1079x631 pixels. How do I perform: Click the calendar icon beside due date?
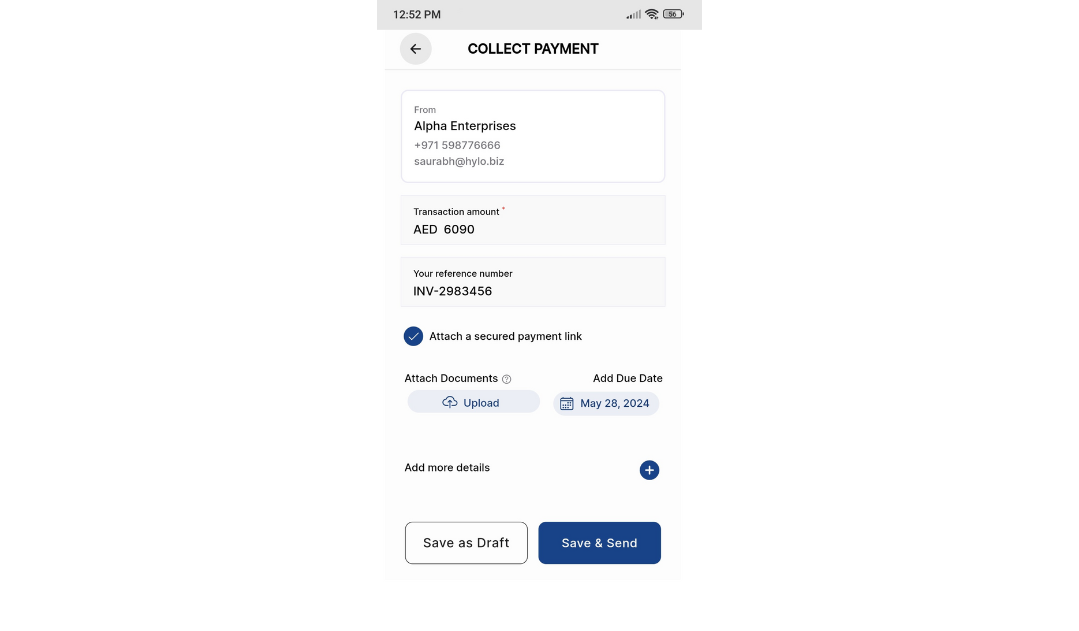[567, 403]
